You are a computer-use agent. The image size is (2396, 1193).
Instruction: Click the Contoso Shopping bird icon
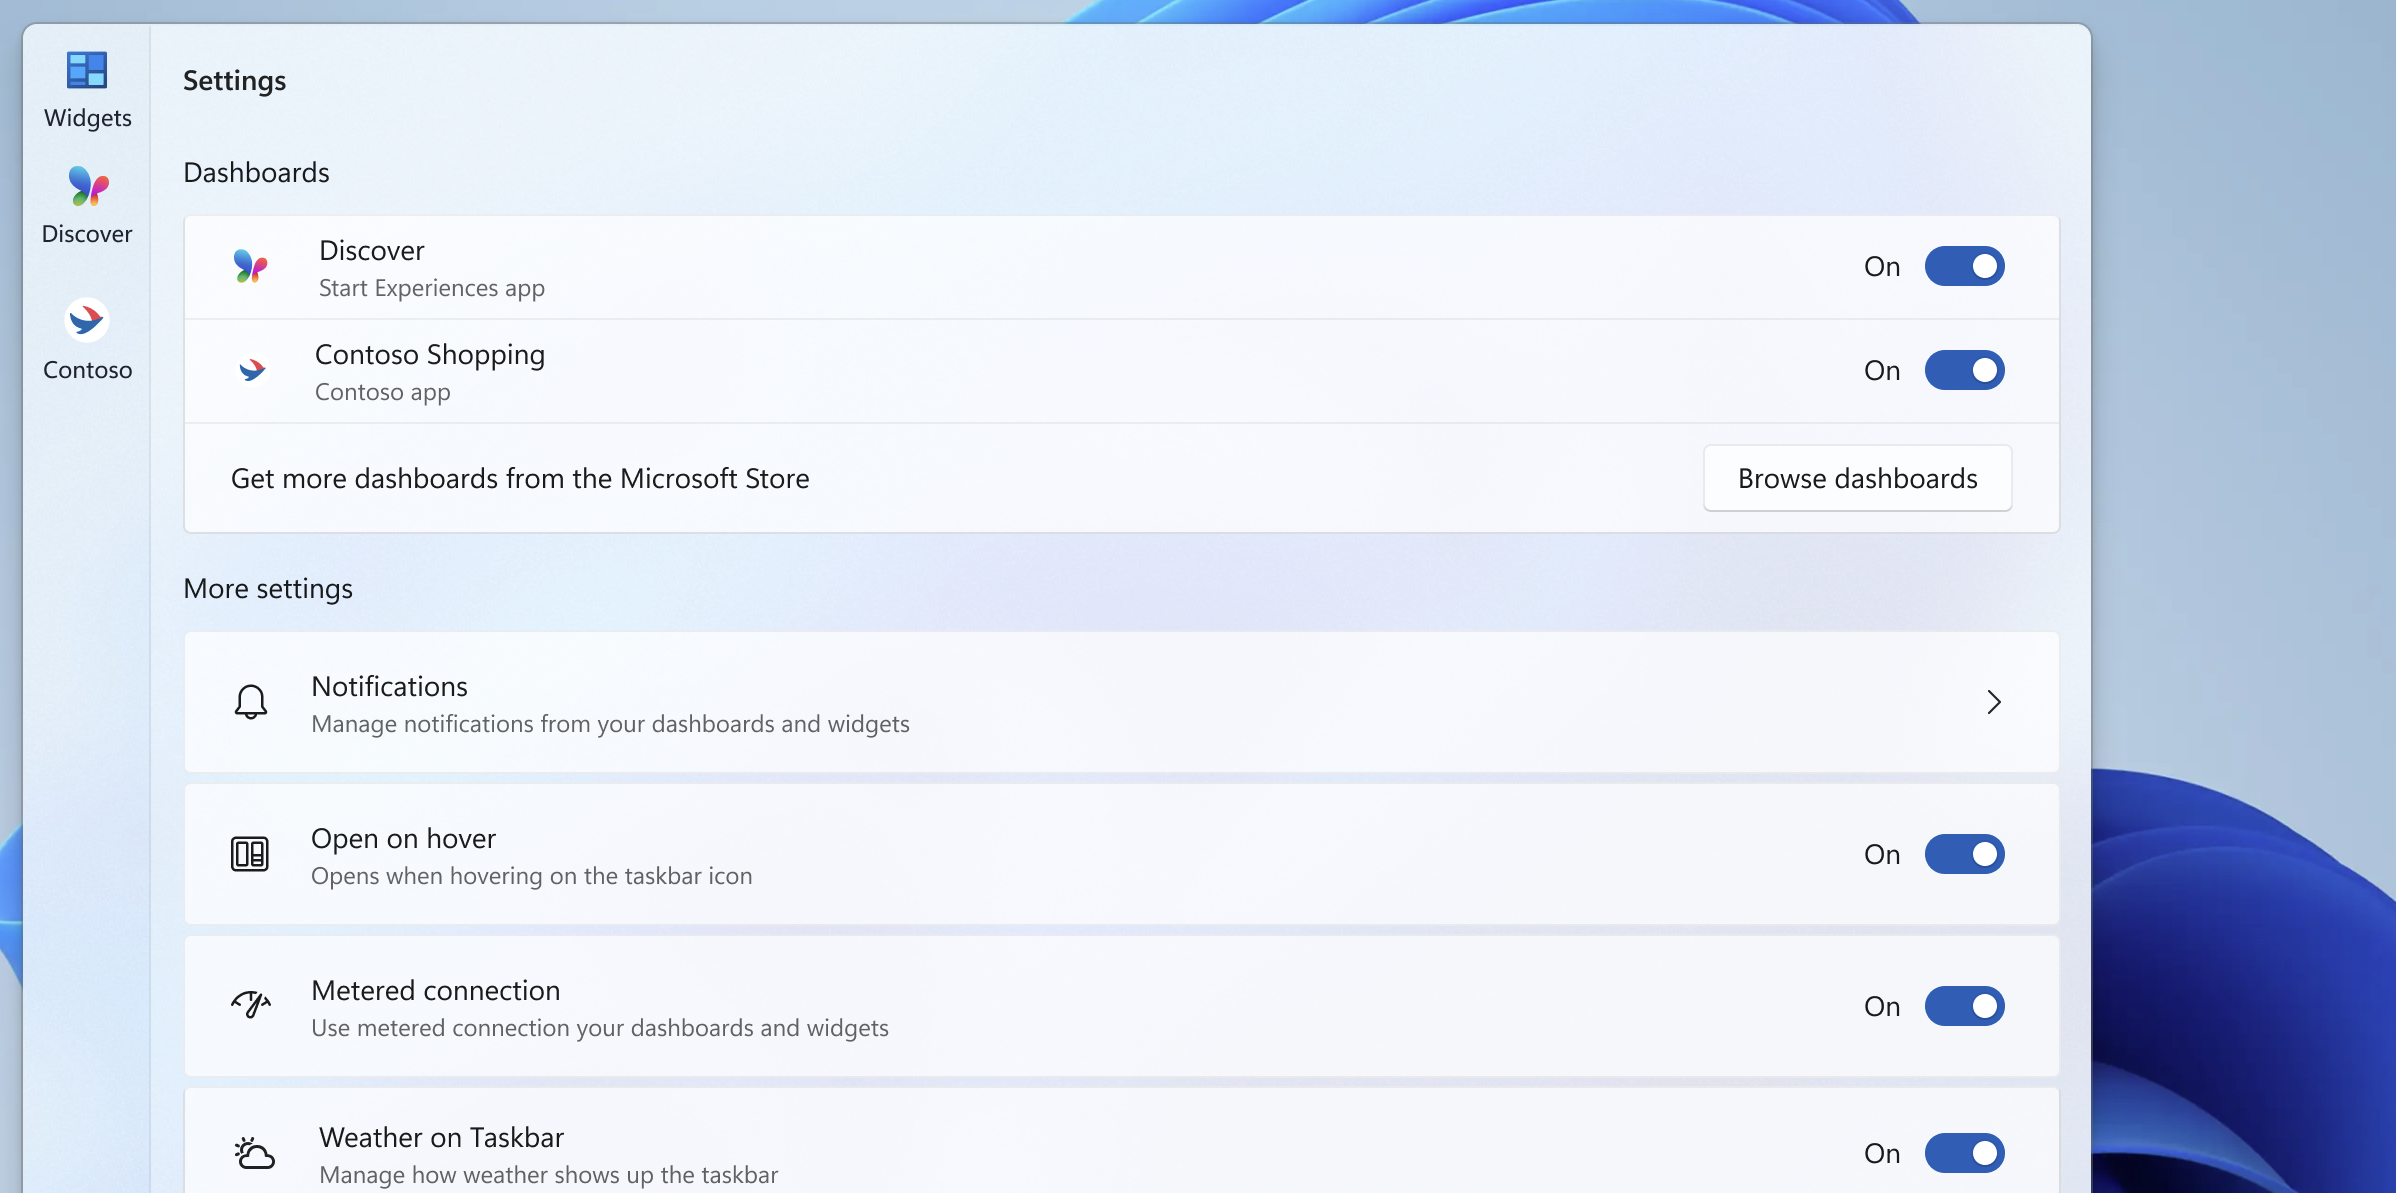pyautogui.click(x=252, y=370)
